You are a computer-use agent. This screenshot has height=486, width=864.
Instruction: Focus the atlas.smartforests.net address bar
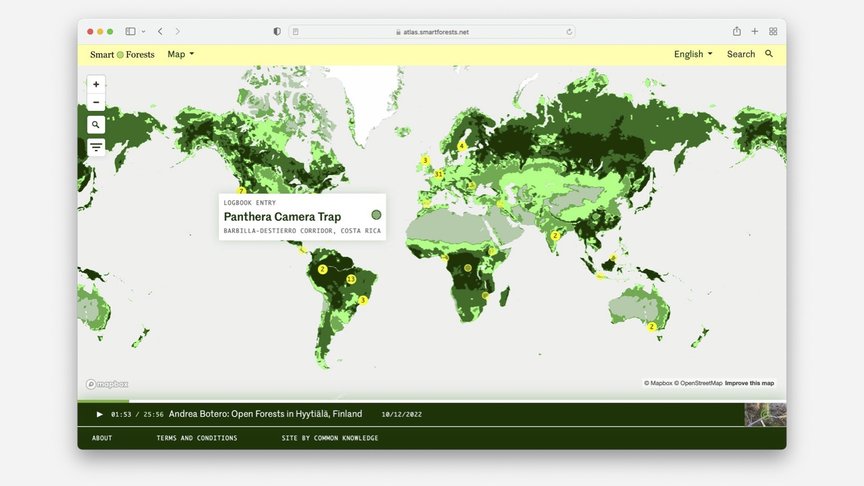point(432,32)
